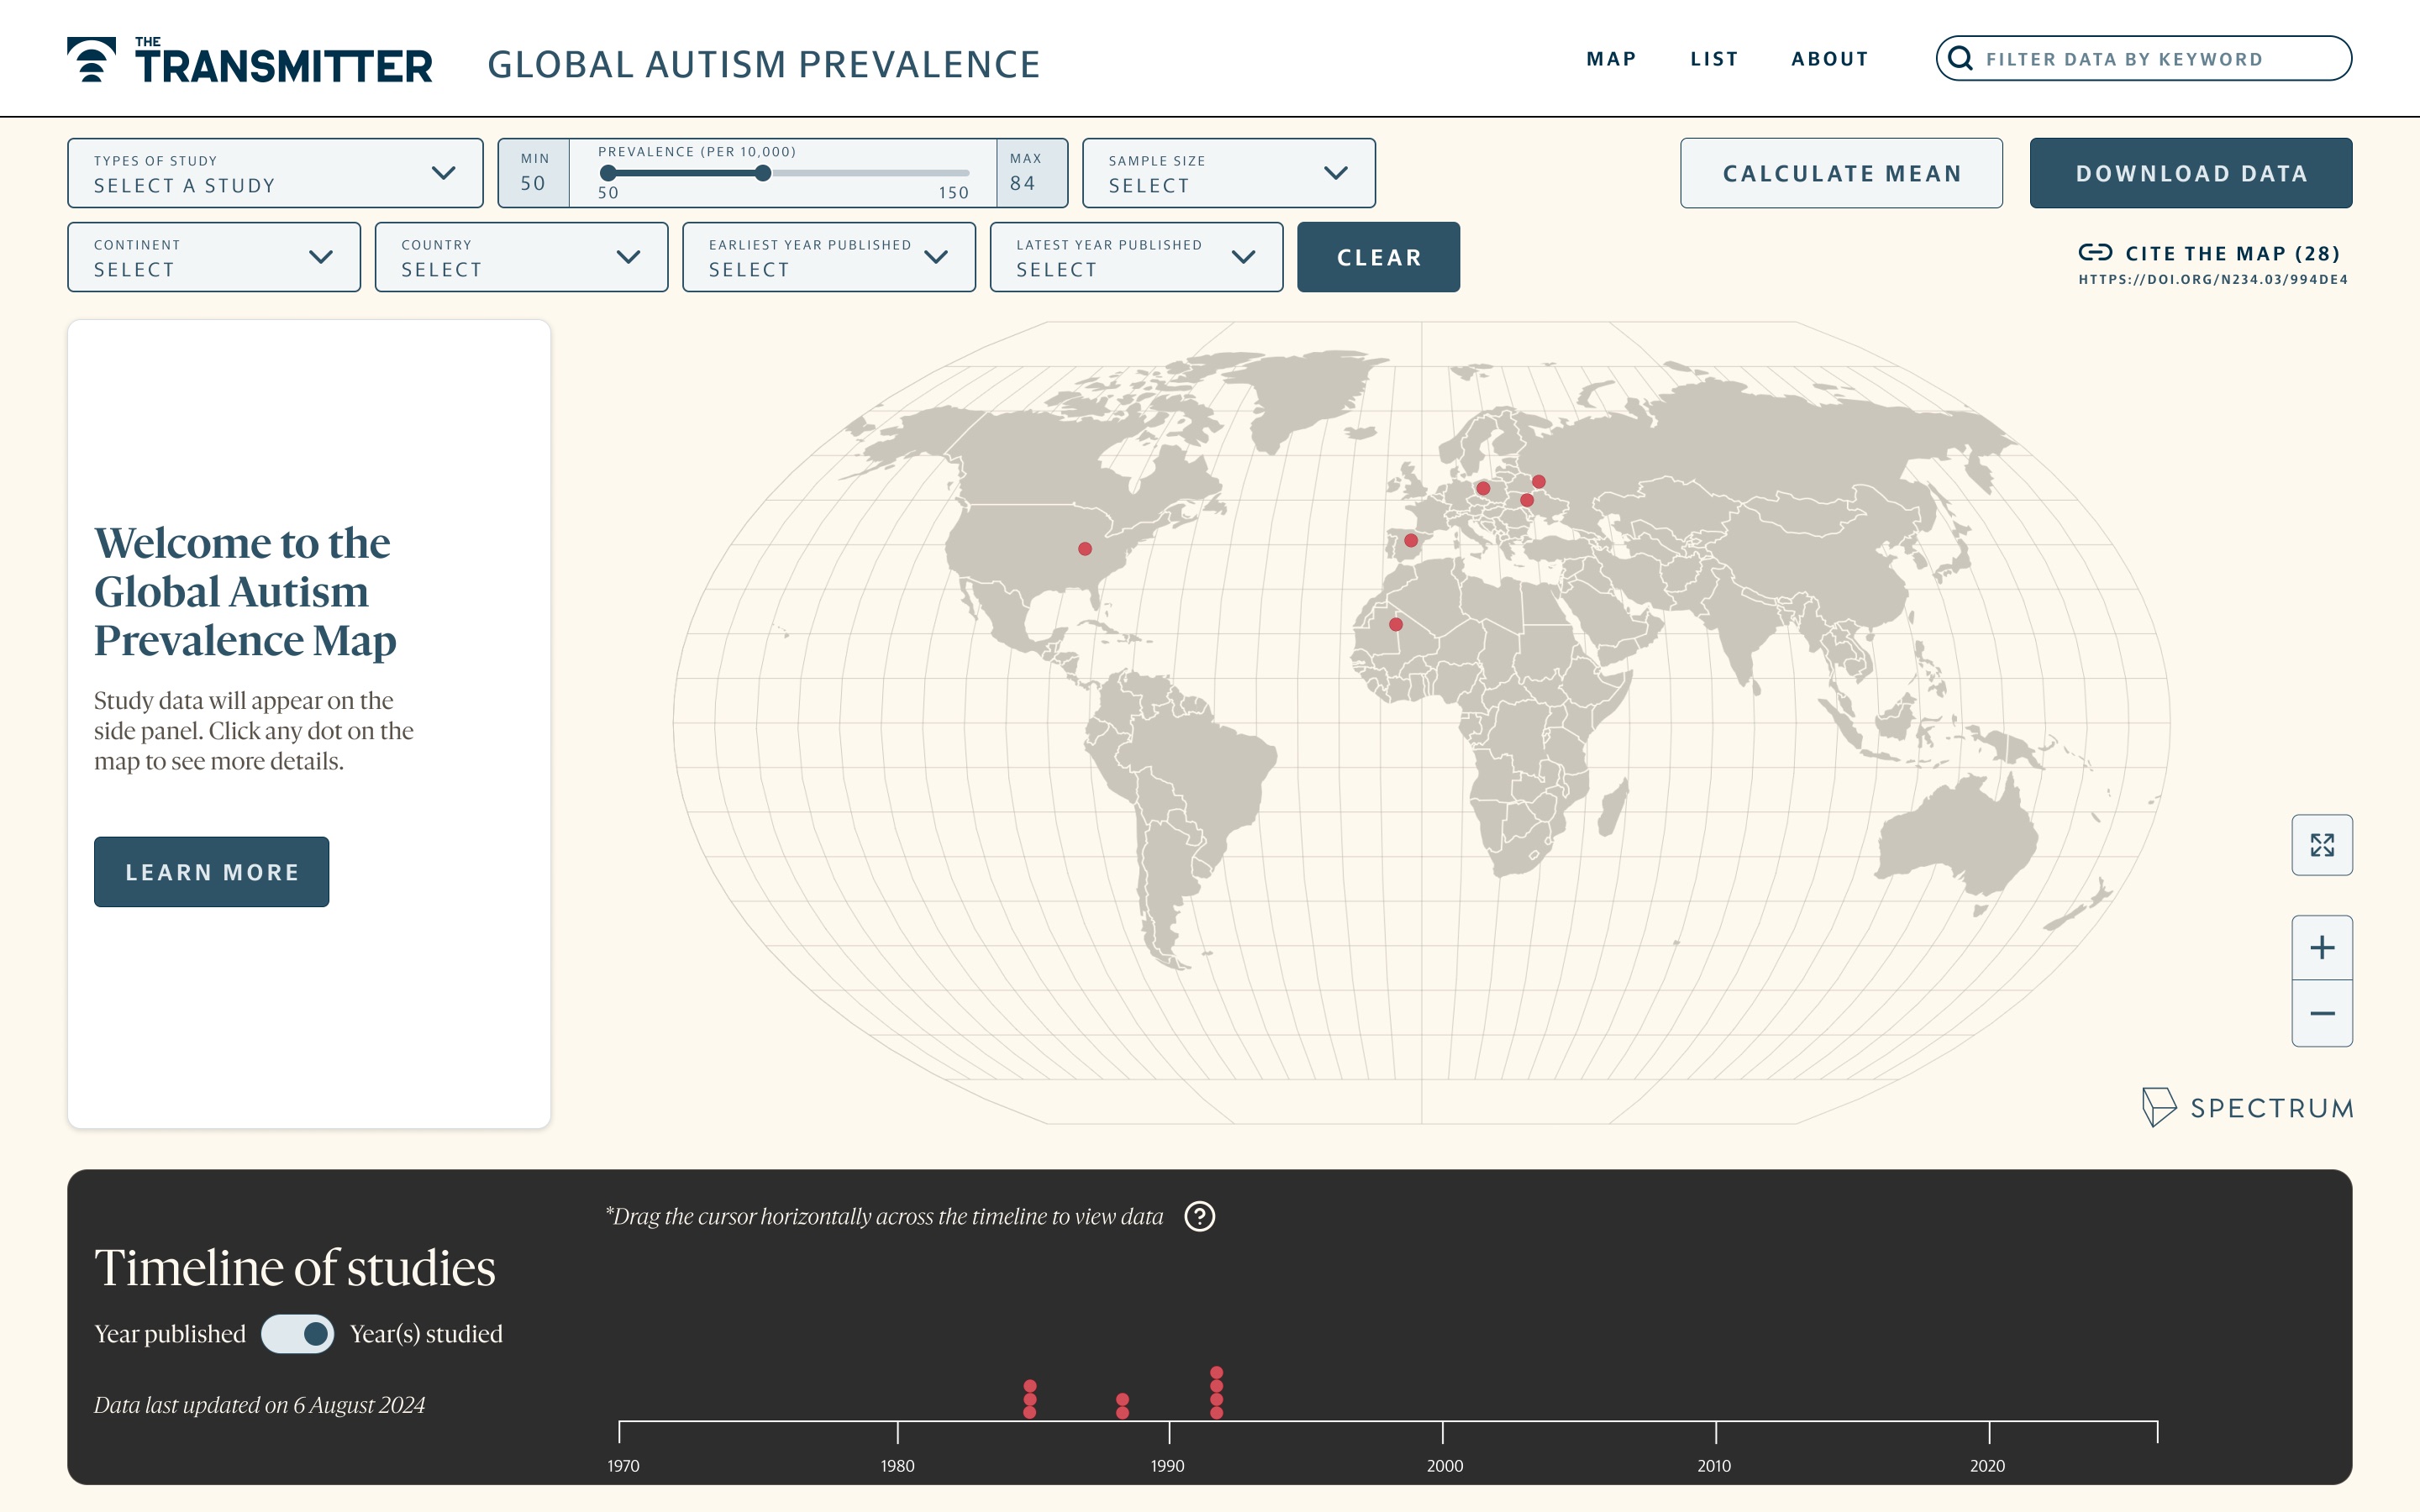The width and height of the screenshot is (2420, 1512).
Task: Click the Filter data by keyword field
Action: pyautogui.click(x=2143, y=58)
